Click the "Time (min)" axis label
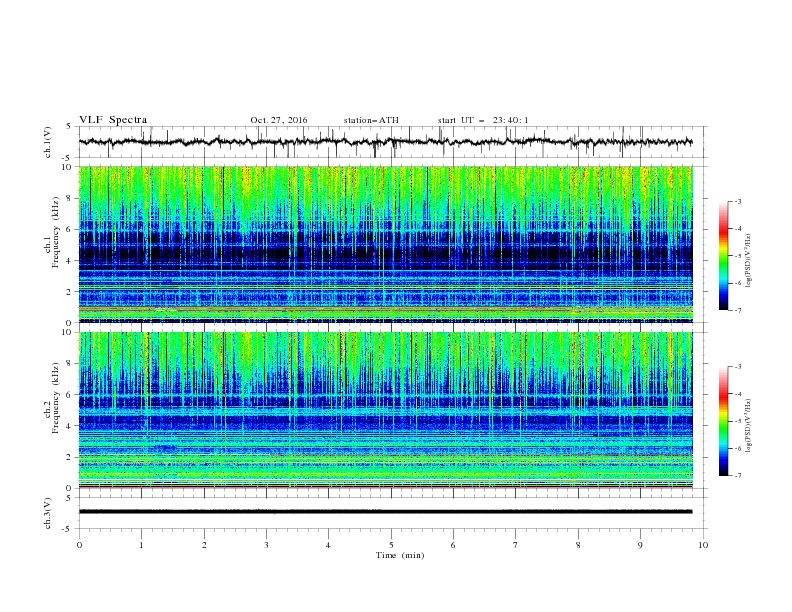The width and height of the screenshot is (792, 612). (x=400, y=555)
